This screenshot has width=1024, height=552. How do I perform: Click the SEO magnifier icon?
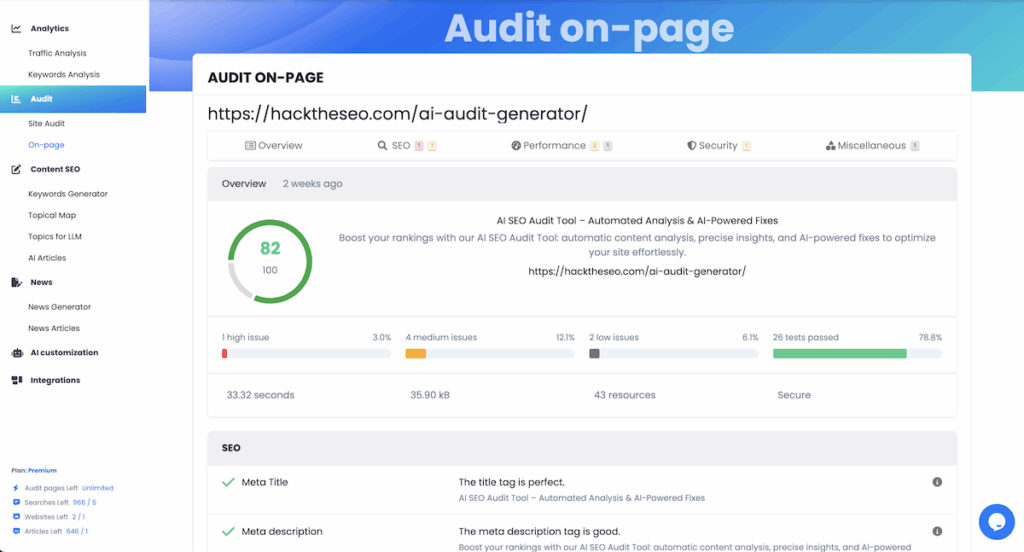382,146
